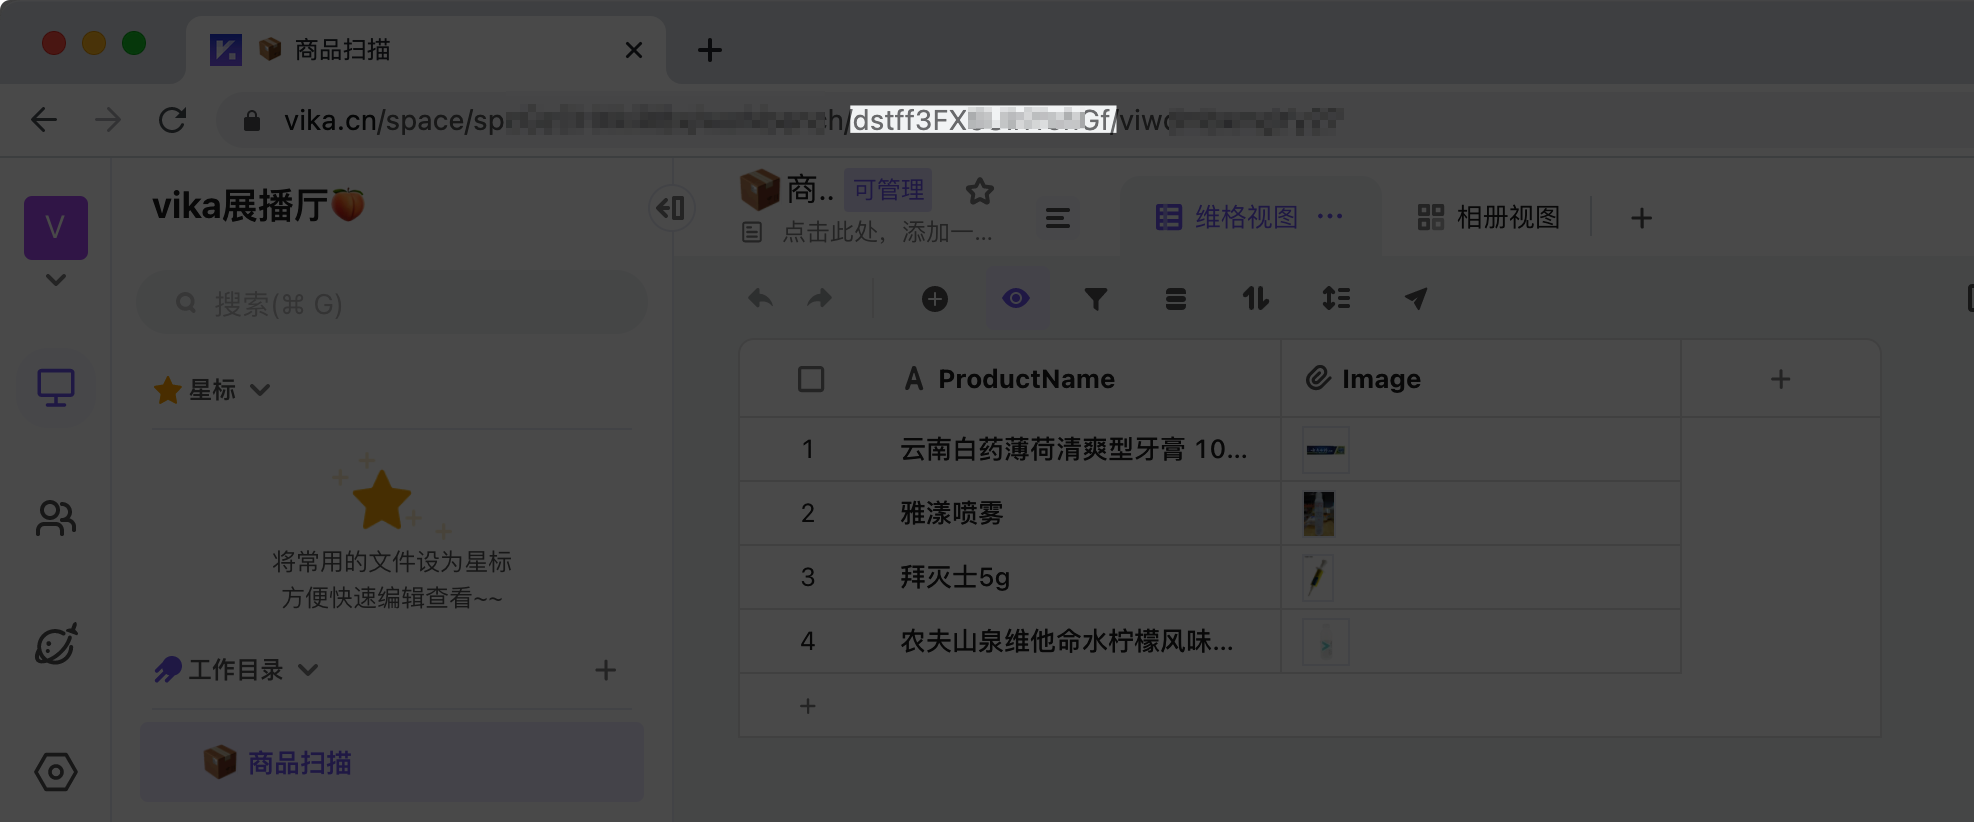Open the image thumbnail in row 3

pyautogui.click(x=1318, y=578)
